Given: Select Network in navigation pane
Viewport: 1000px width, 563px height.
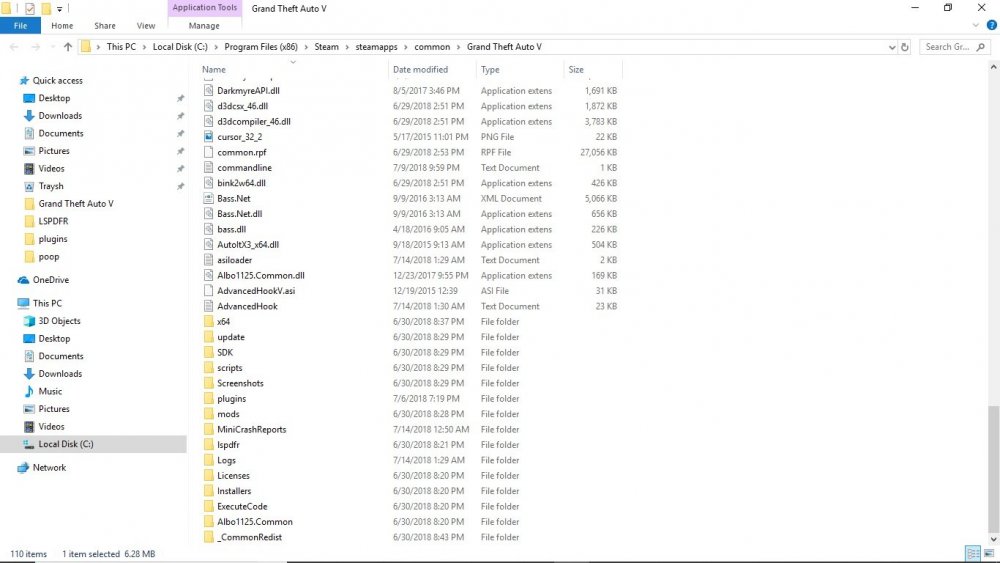Looking at the screenshot, I should (49, 467).
